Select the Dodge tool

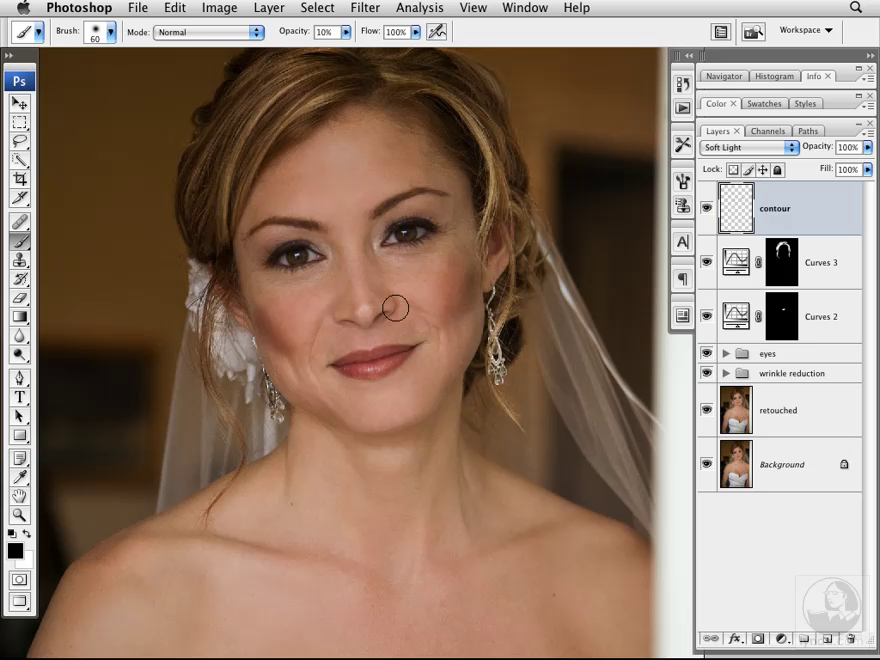(x=20, y=355)
